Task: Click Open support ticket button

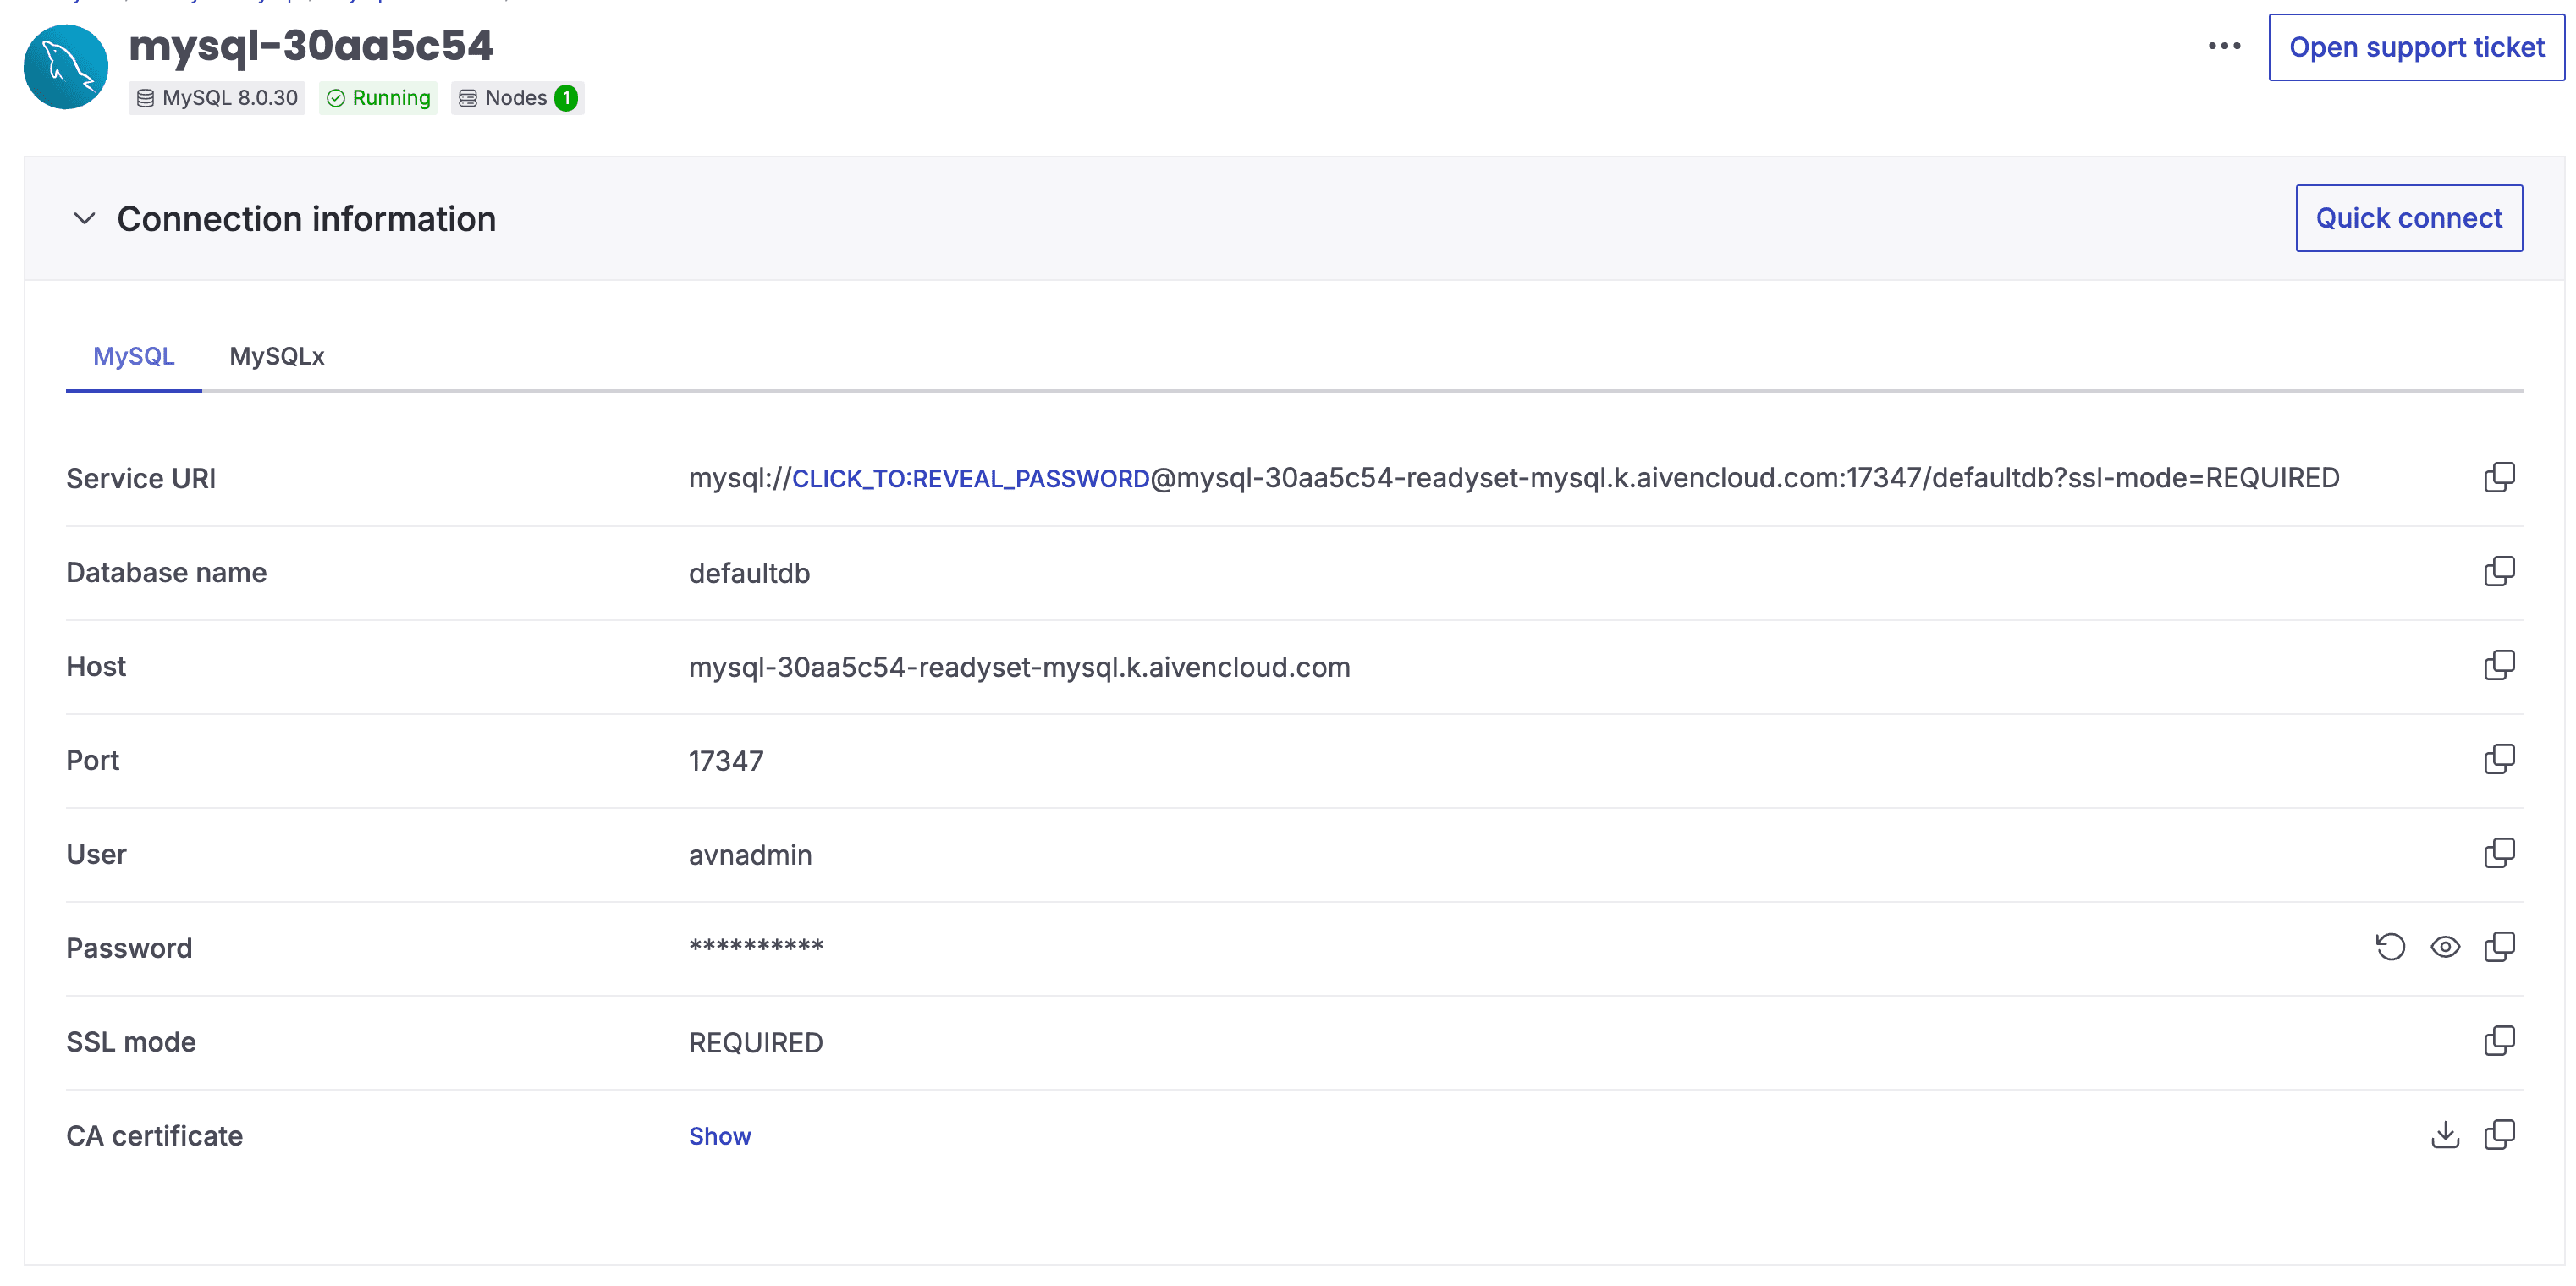Action: (2416, 47)
